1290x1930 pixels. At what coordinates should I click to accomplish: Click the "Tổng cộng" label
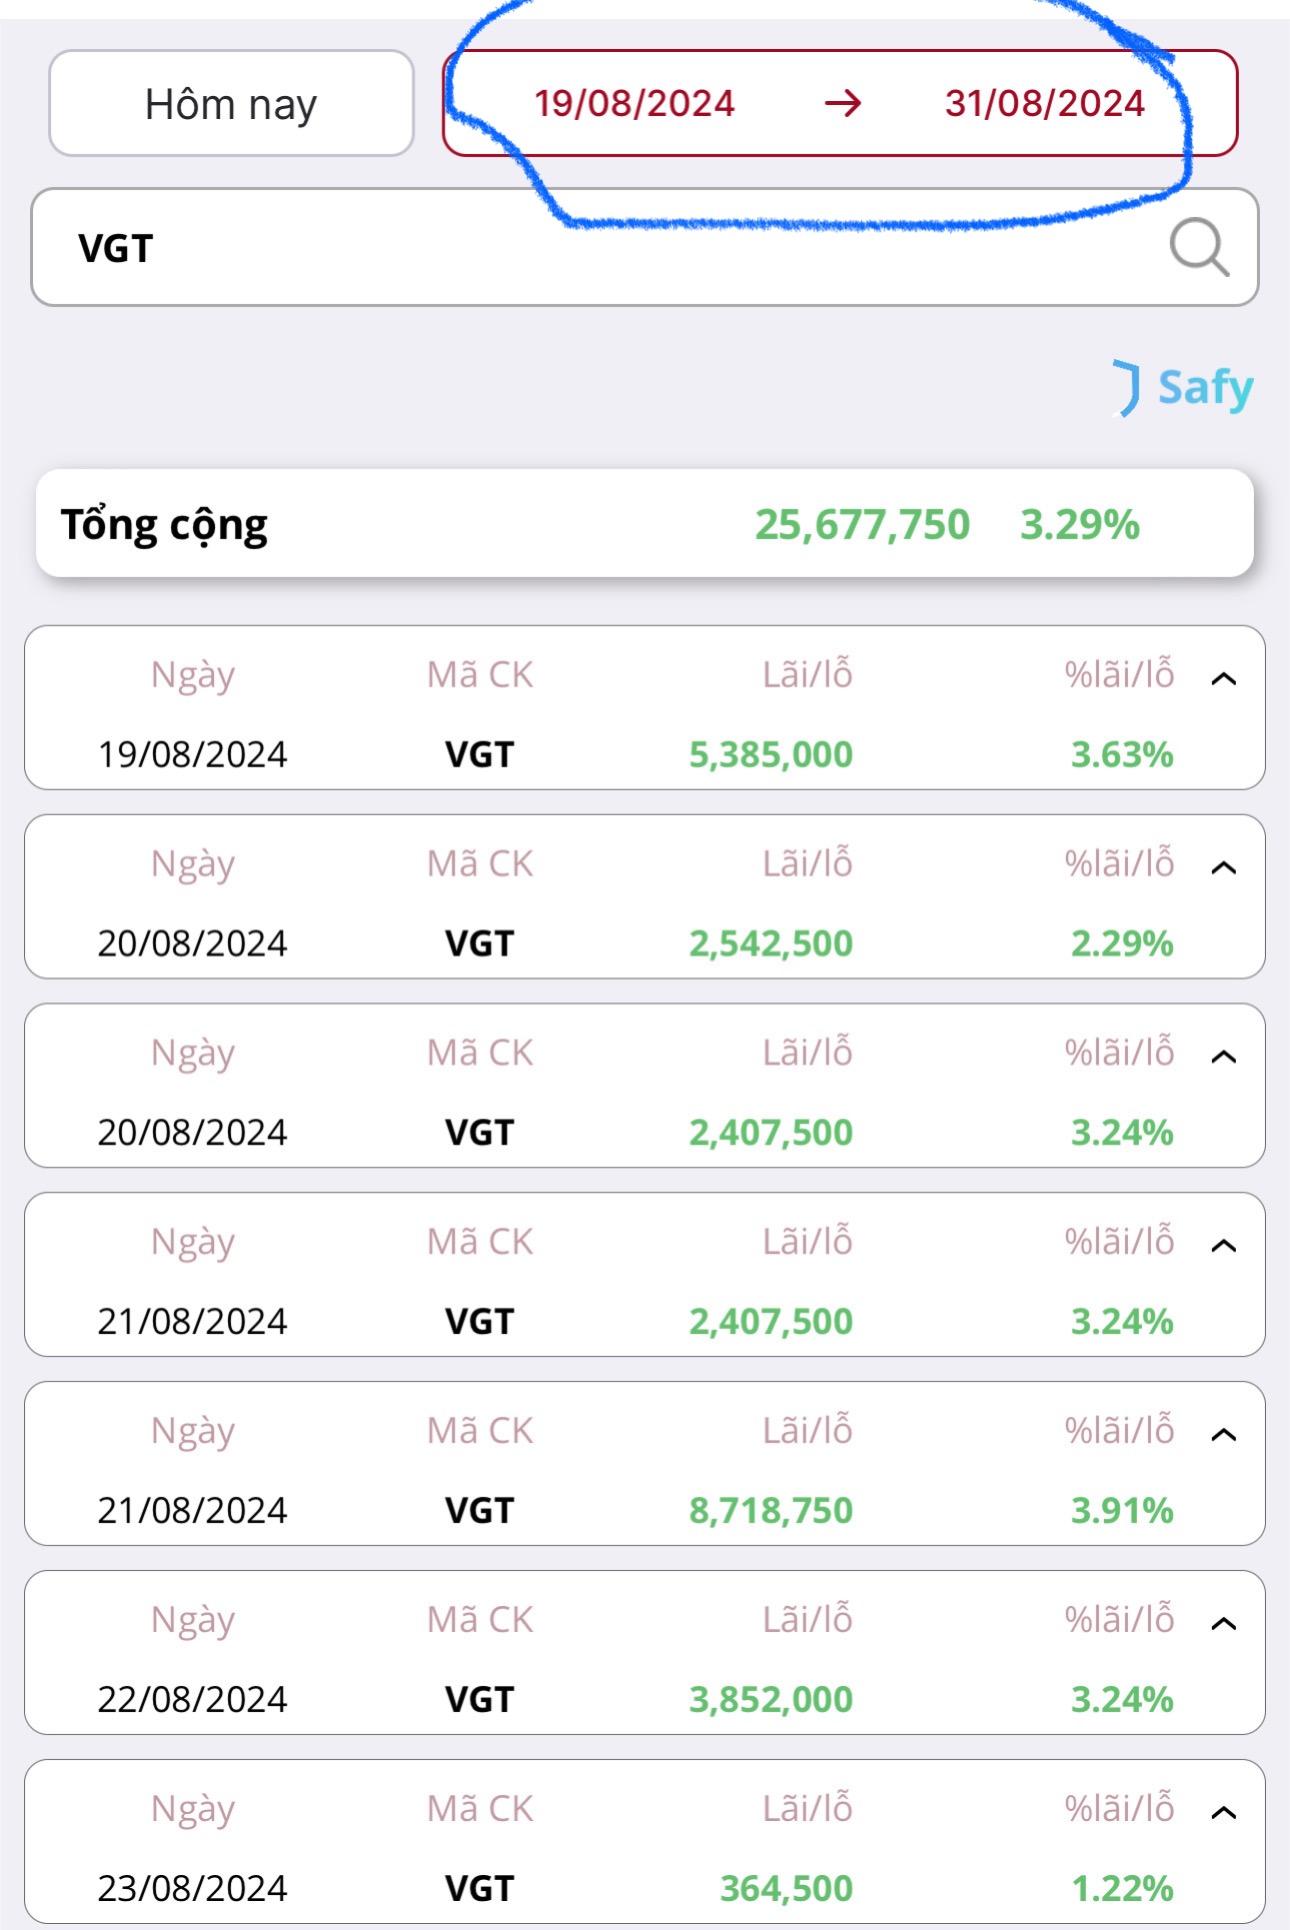coord(165,525)
